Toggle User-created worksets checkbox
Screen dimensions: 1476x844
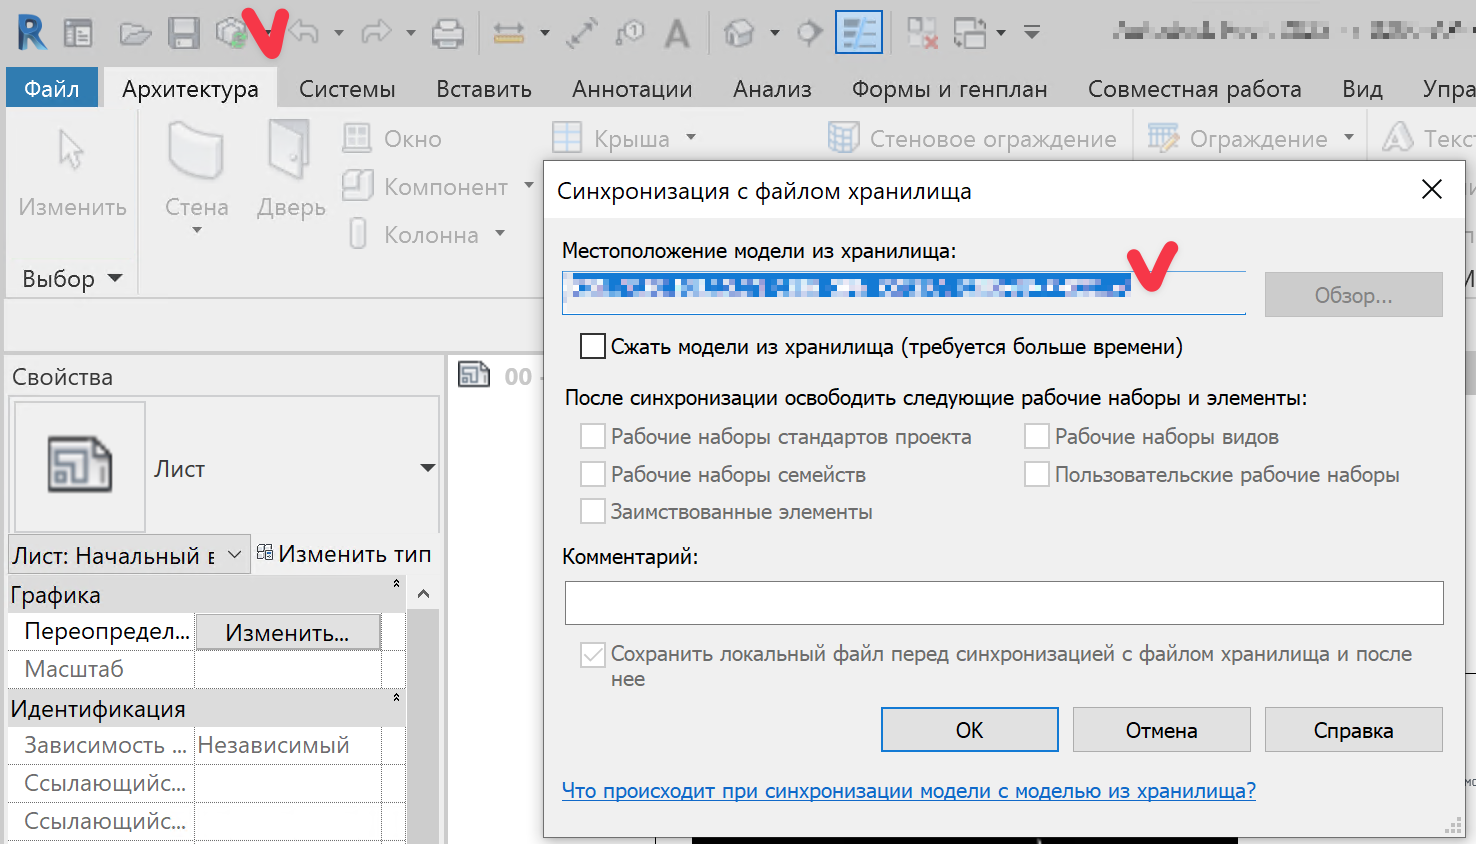(x=1037, y=474)
